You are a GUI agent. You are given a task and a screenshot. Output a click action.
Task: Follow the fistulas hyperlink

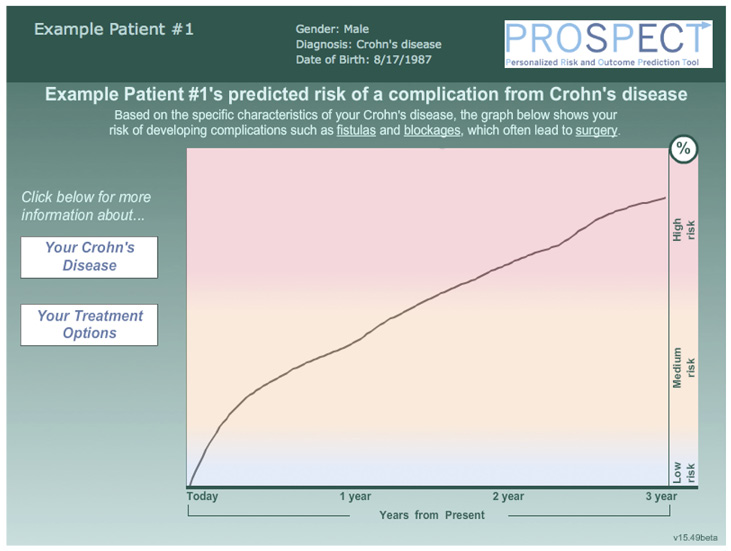click(x=356, y=130)
